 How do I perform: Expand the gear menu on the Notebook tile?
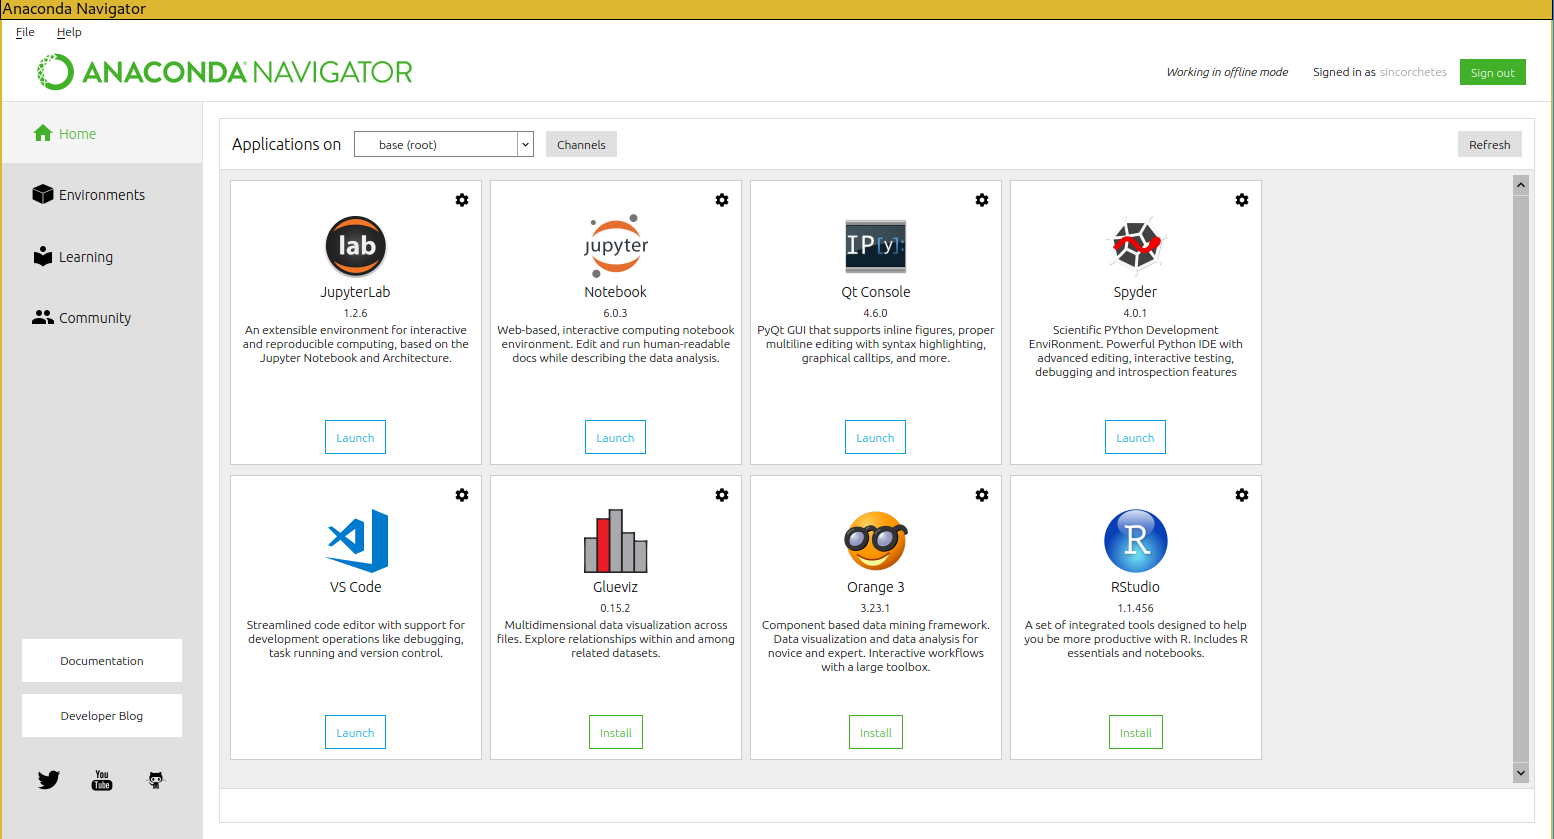[722, 200]
